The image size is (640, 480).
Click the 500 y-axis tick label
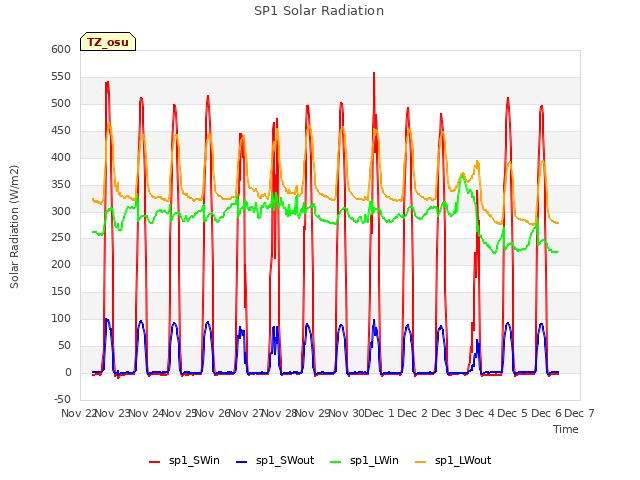click(61, 103)
